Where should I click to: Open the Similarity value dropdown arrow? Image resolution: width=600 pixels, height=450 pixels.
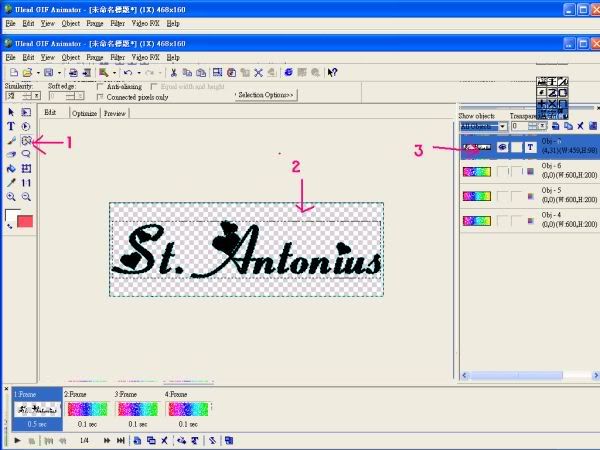tap(37, 96)
